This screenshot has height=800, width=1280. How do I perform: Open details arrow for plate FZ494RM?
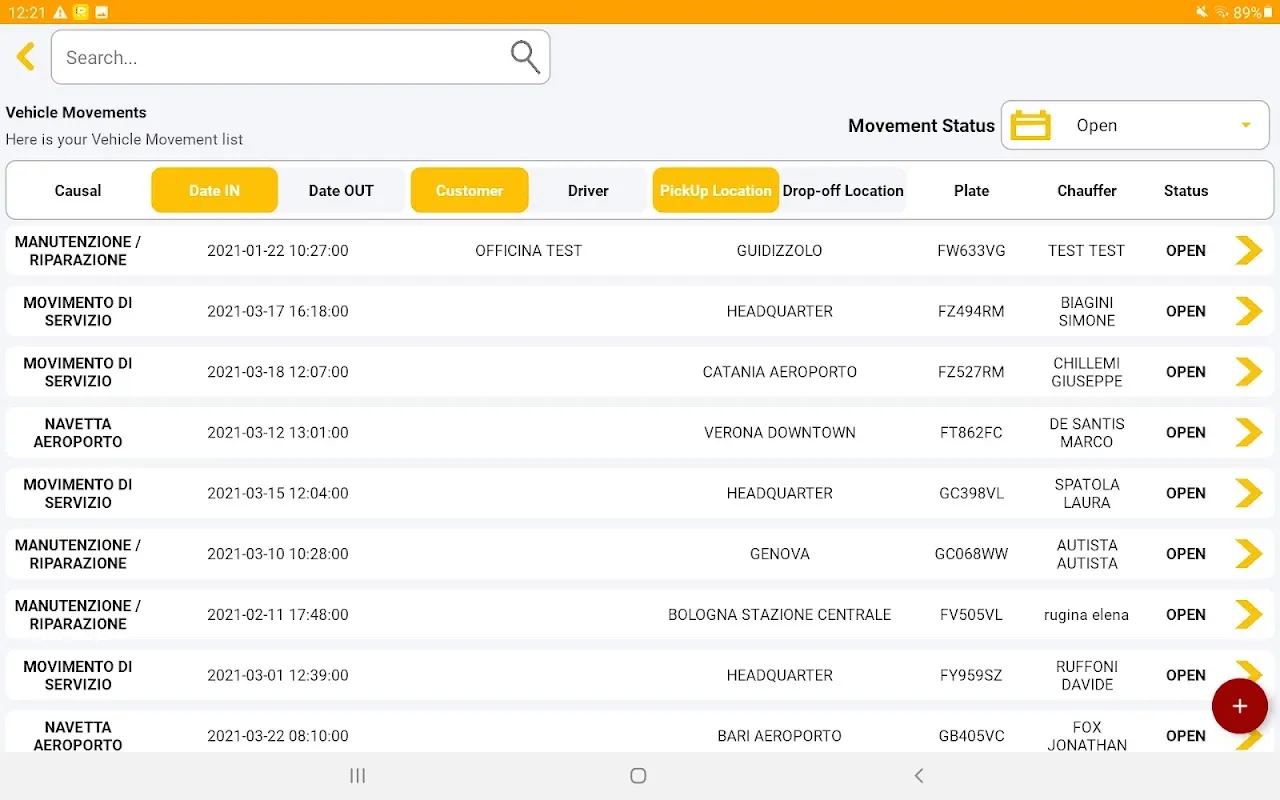[1248, 311]
